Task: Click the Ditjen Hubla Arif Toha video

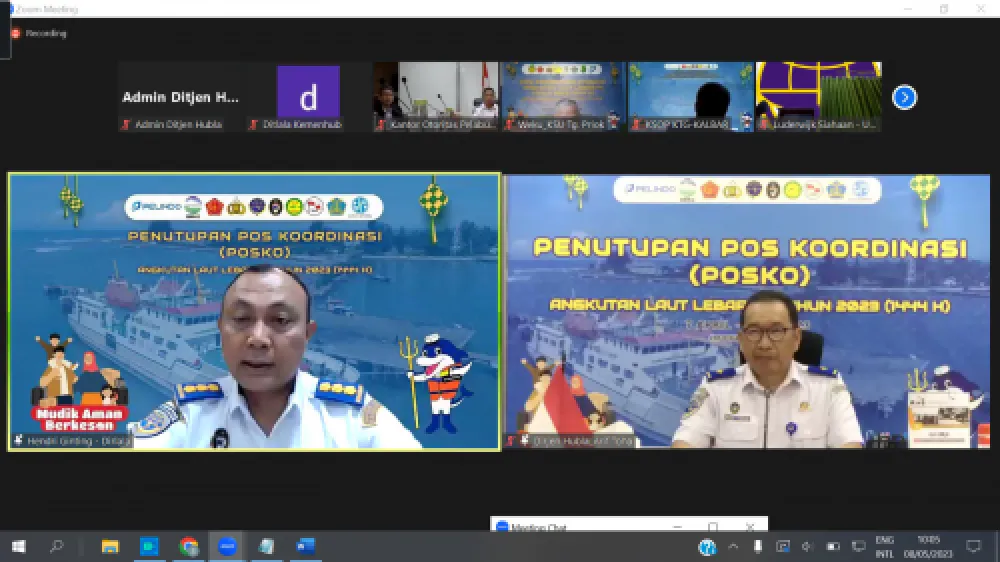Action: coord(747,311)
